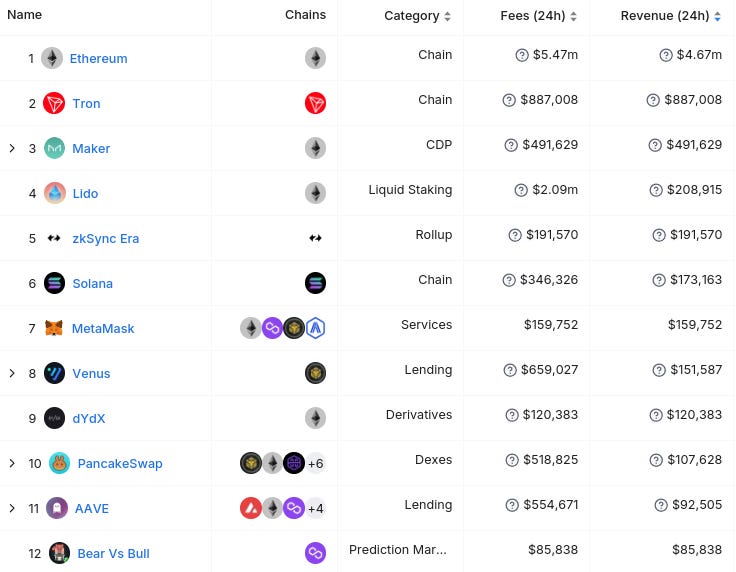Screen dimensions: 736x572
Task: Click the Derivatives category for dYdX
Action: point(419,415)
